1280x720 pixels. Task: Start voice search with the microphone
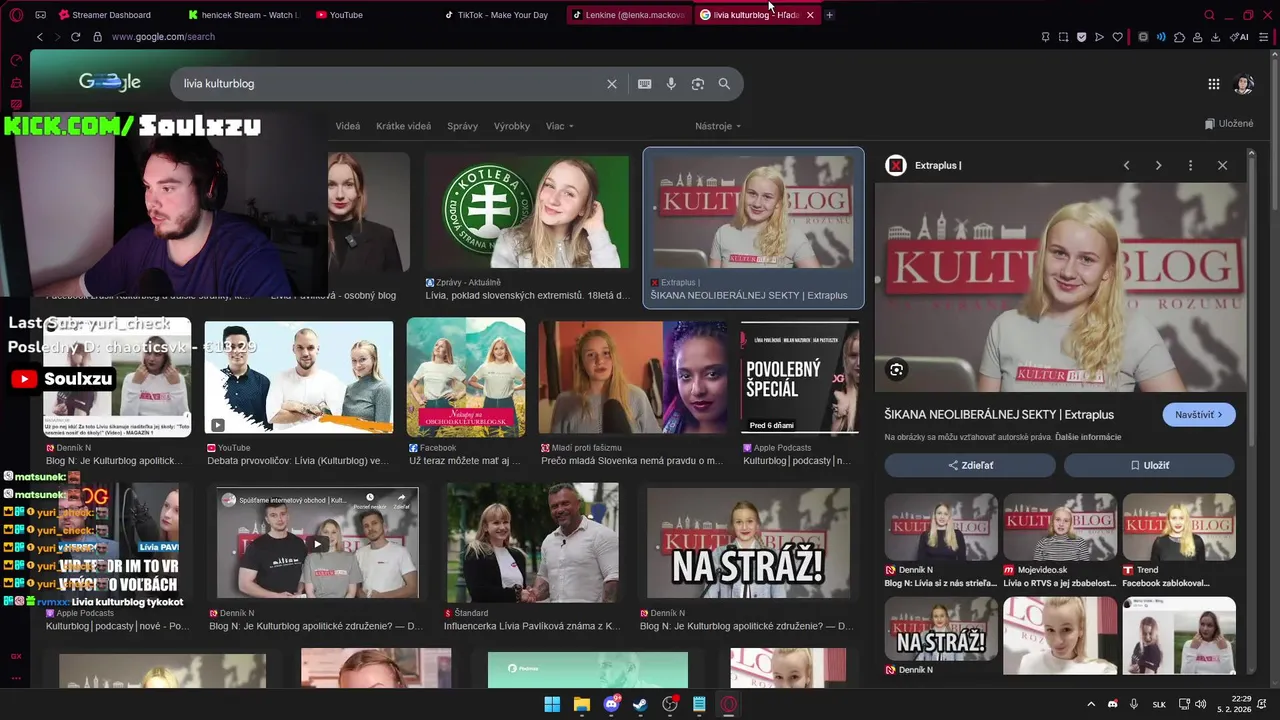(x=671, y=84)
